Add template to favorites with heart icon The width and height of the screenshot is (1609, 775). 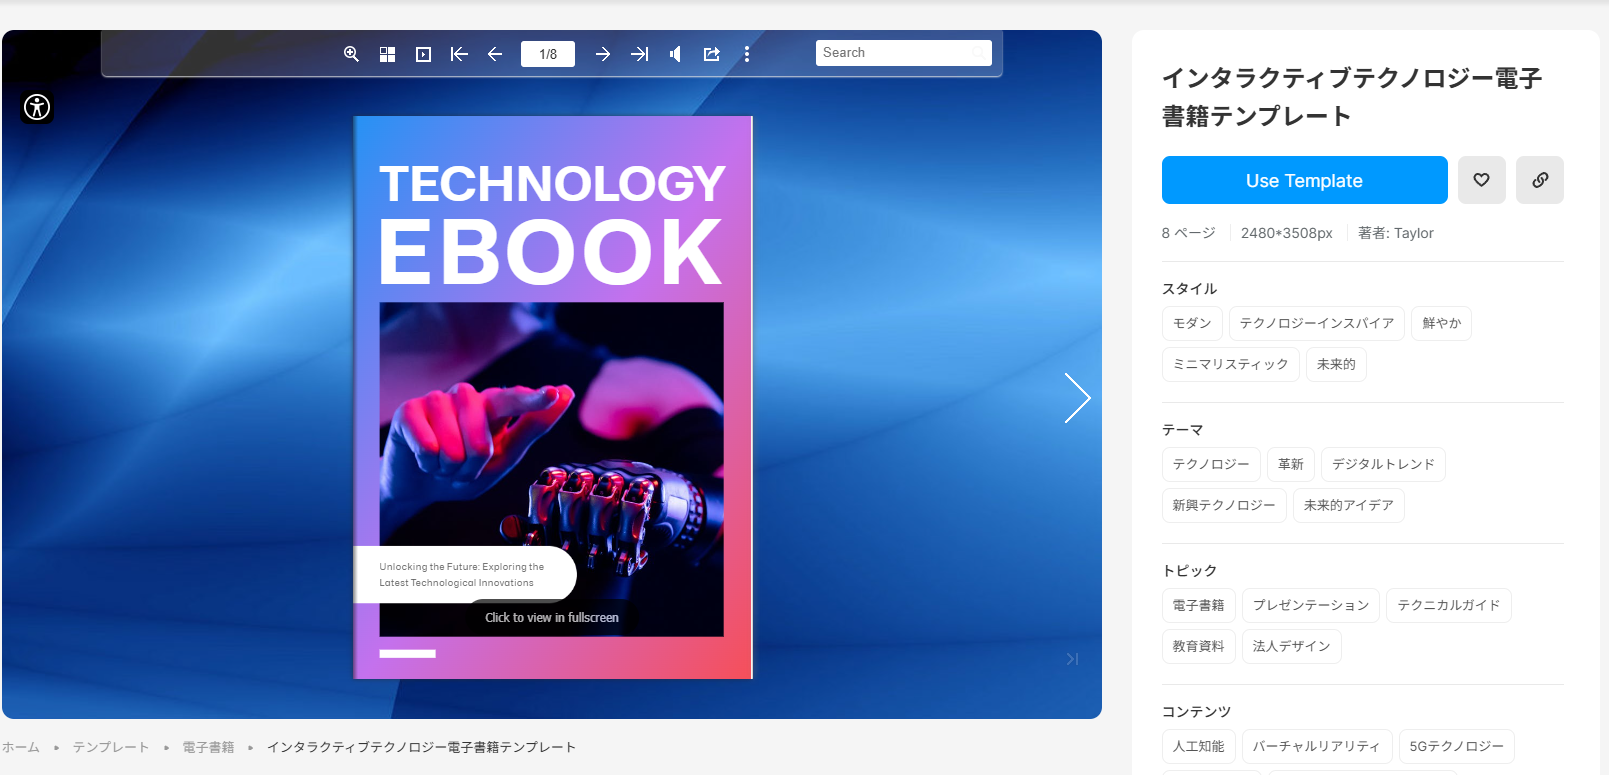click(1482, 180)
